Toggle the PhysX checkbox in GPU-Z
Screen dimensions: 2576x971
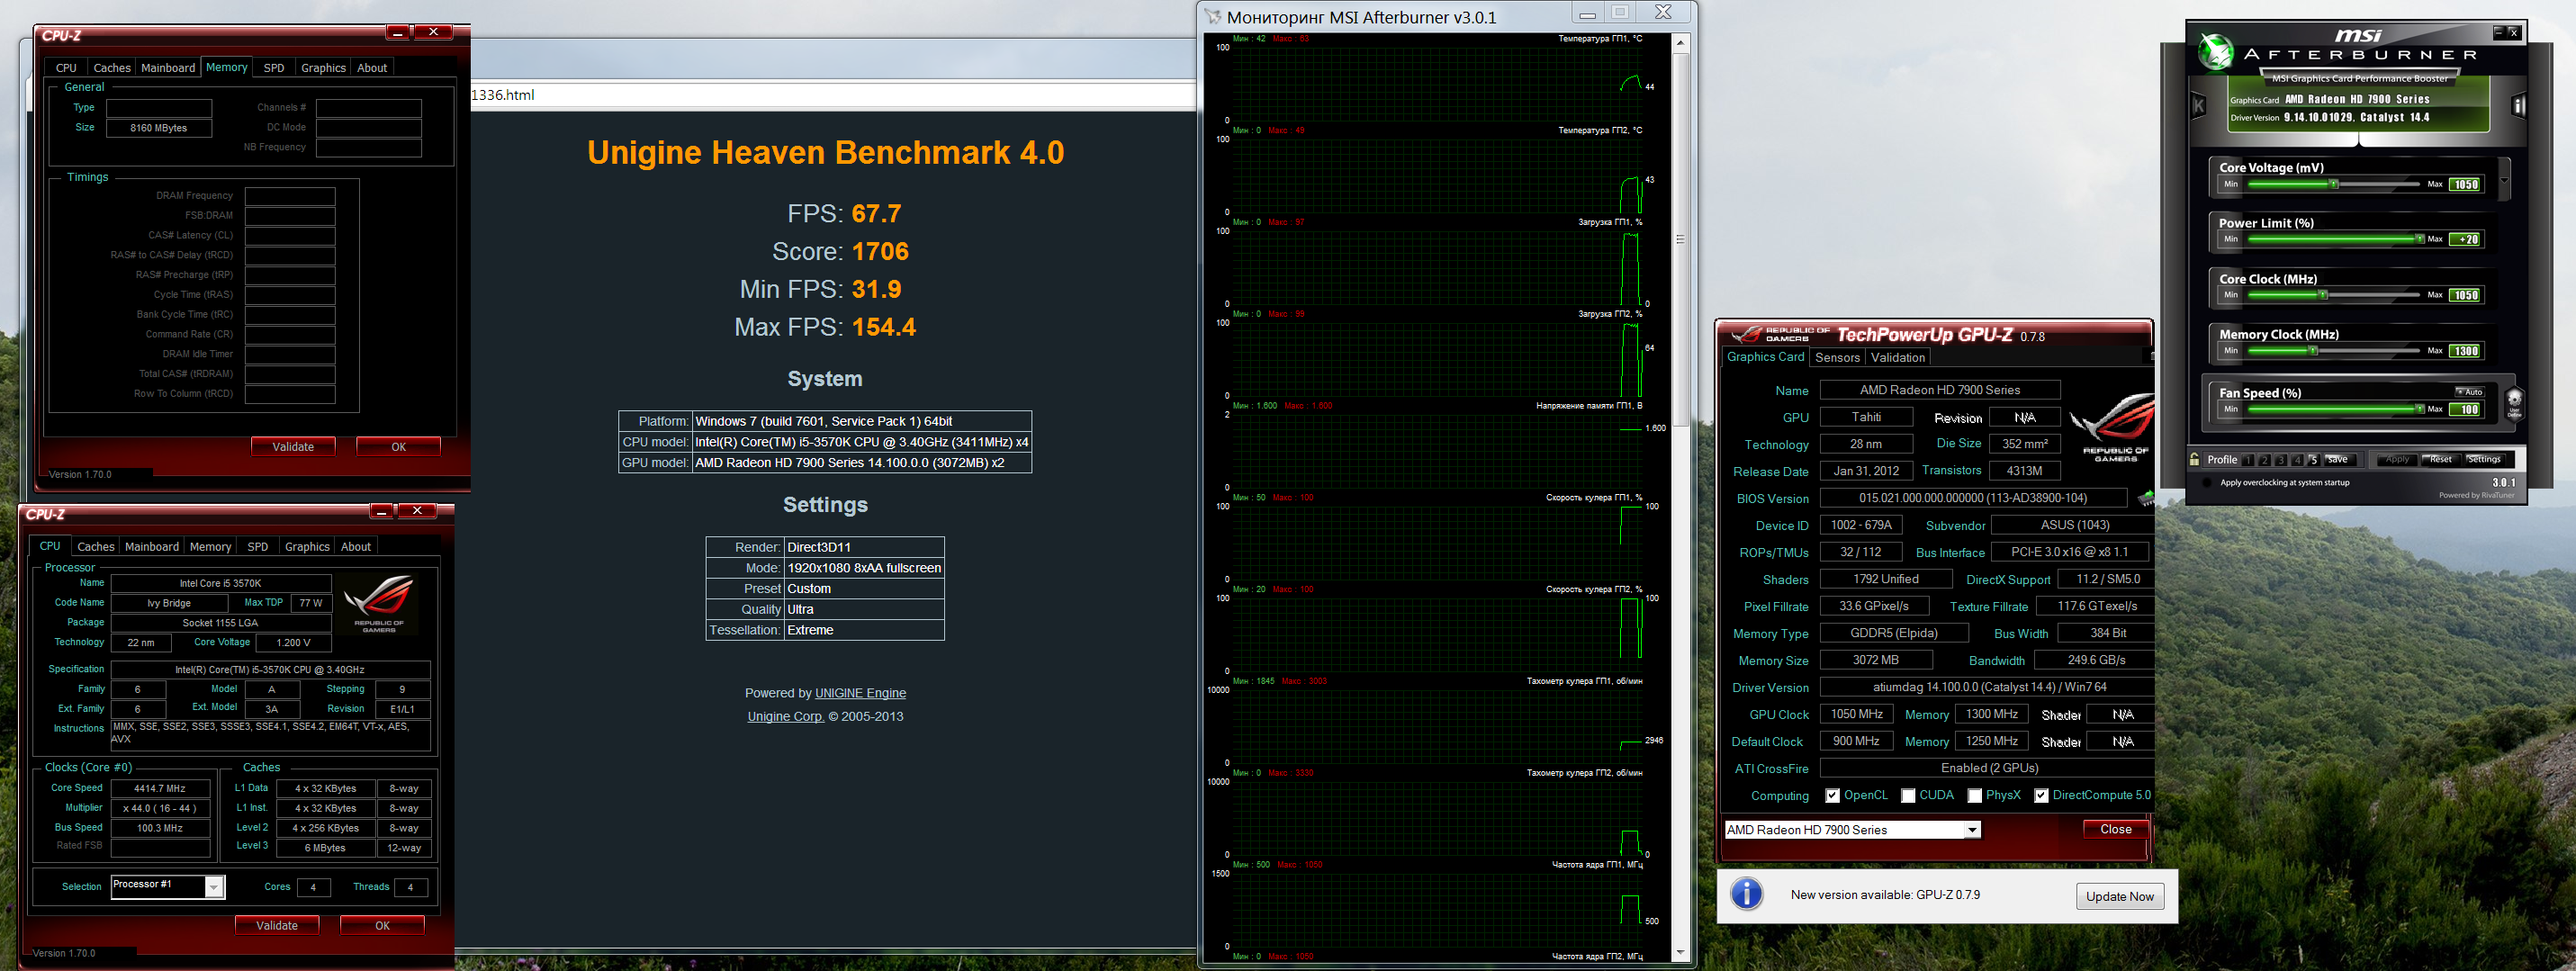tap(1975, 796)
